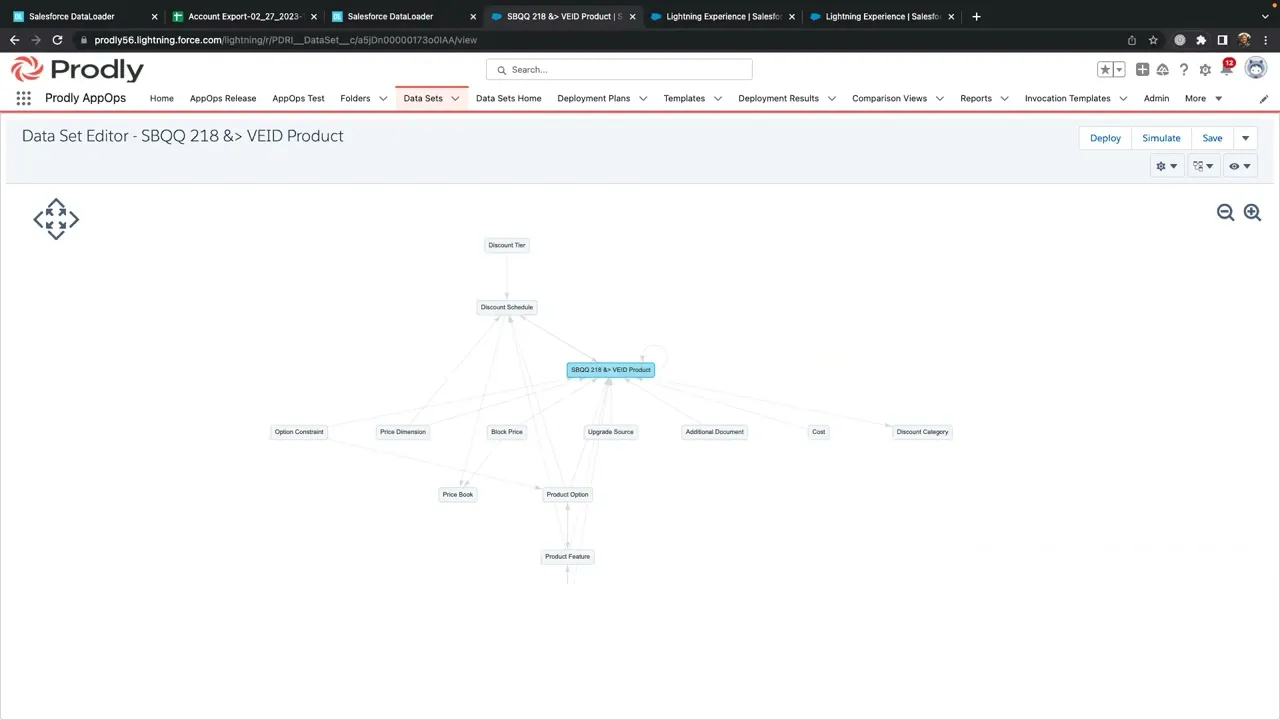The width and height of the screenshot is (1280, 720).
Task: Select the Price Book node
Action: point(458,494)
